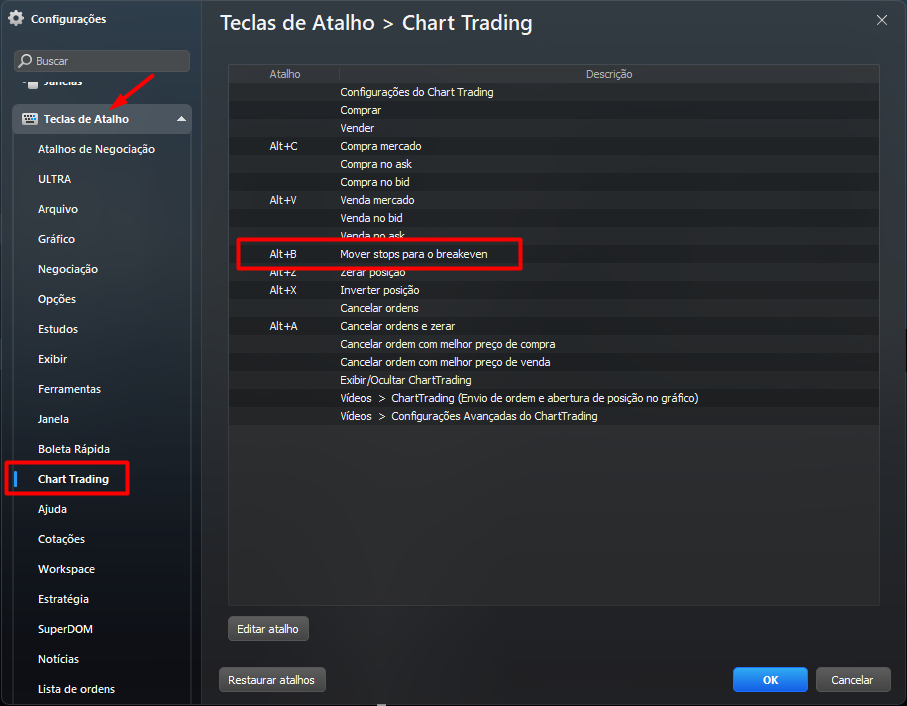Select the 'Cancelar ordens e zerar' row
The width and height of the screenshot is (907, 706).
tap(554, 327)
